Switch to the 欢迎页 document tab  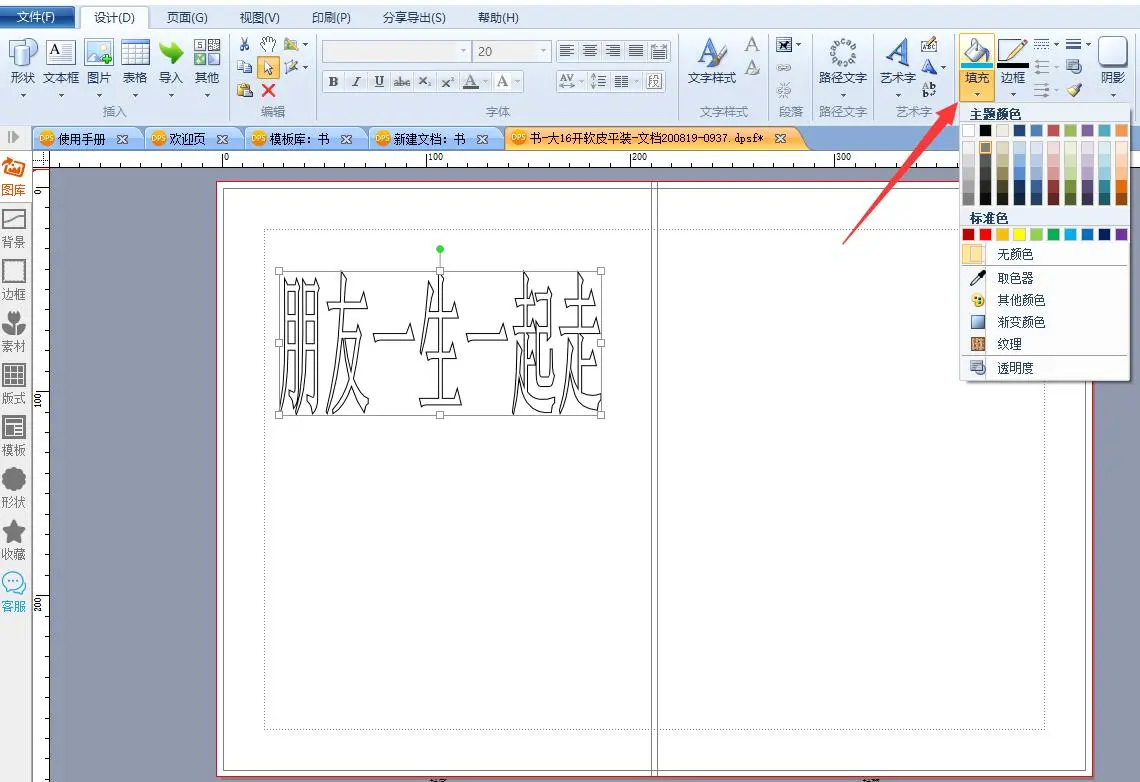pos(186,139)
